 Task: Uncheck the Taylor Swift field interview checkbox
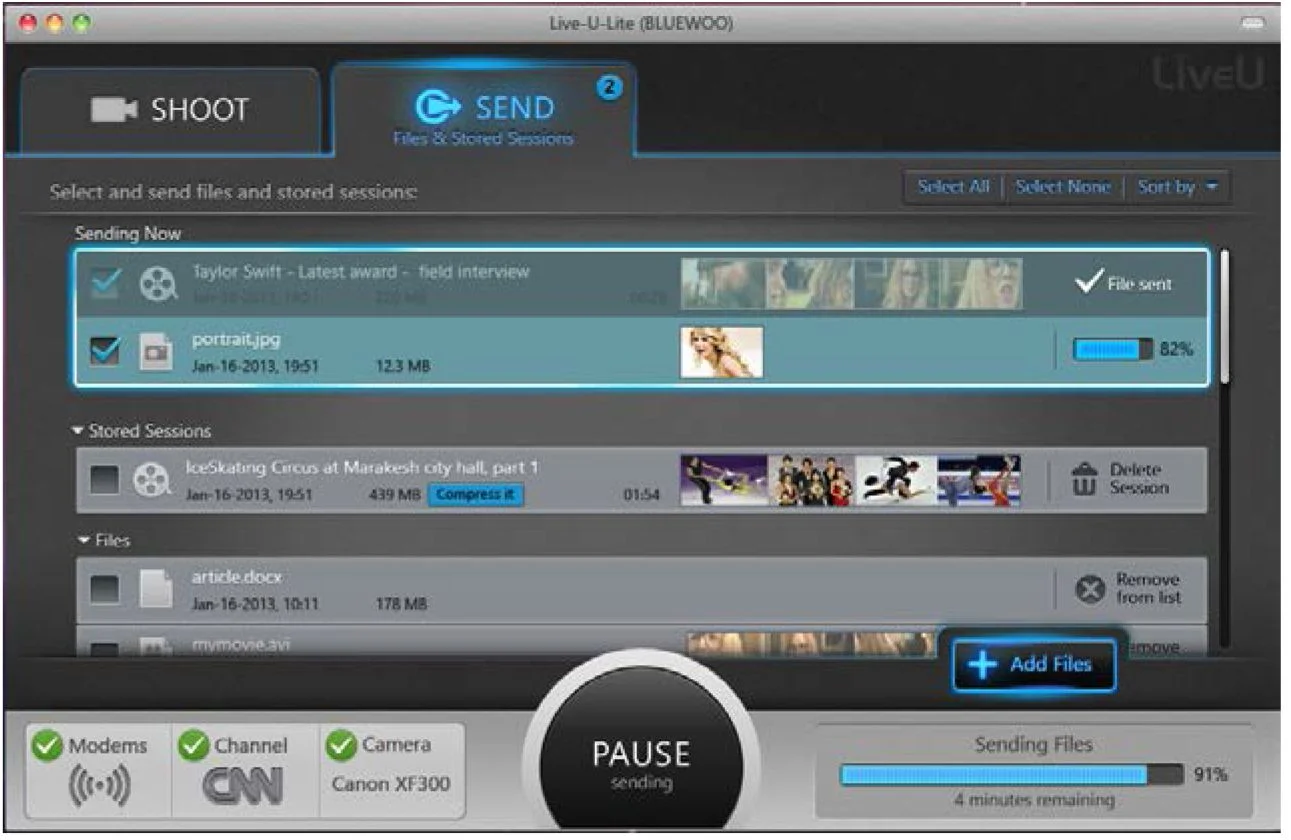(107, 285)
